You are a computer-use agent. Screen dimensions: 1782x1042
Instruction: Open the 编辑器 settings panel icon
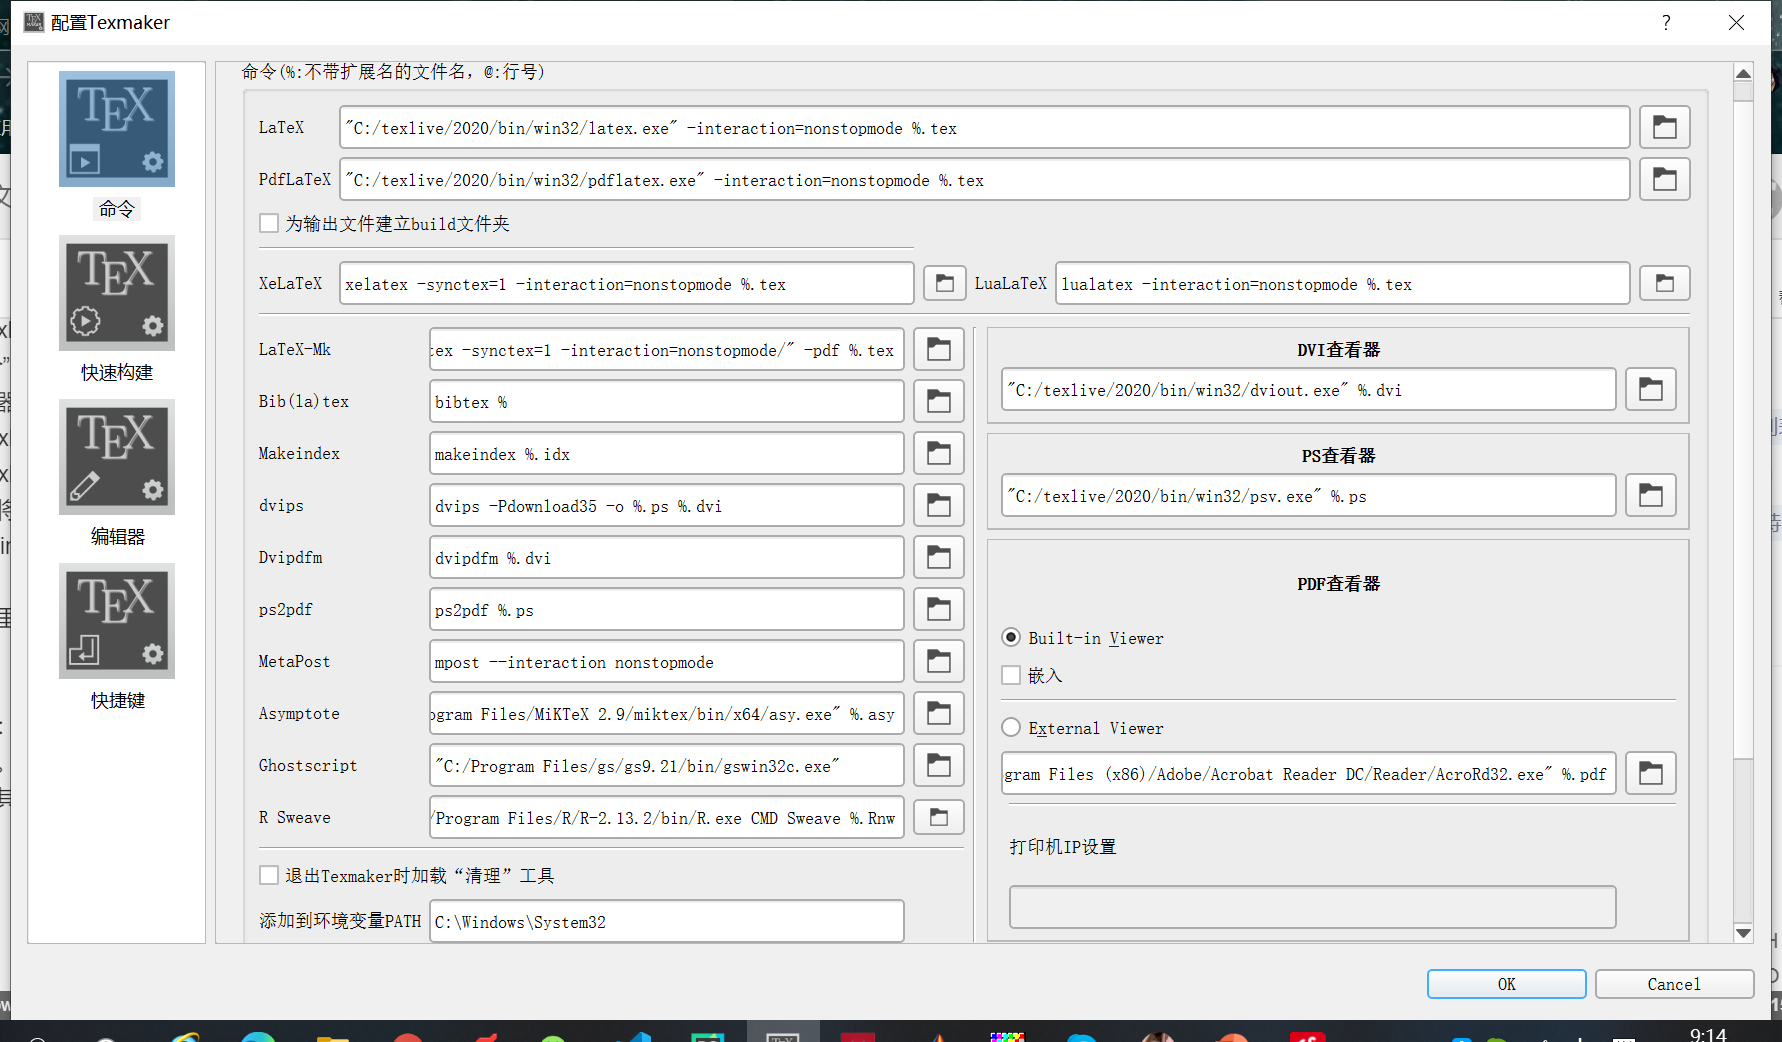[x=116, y=457]
